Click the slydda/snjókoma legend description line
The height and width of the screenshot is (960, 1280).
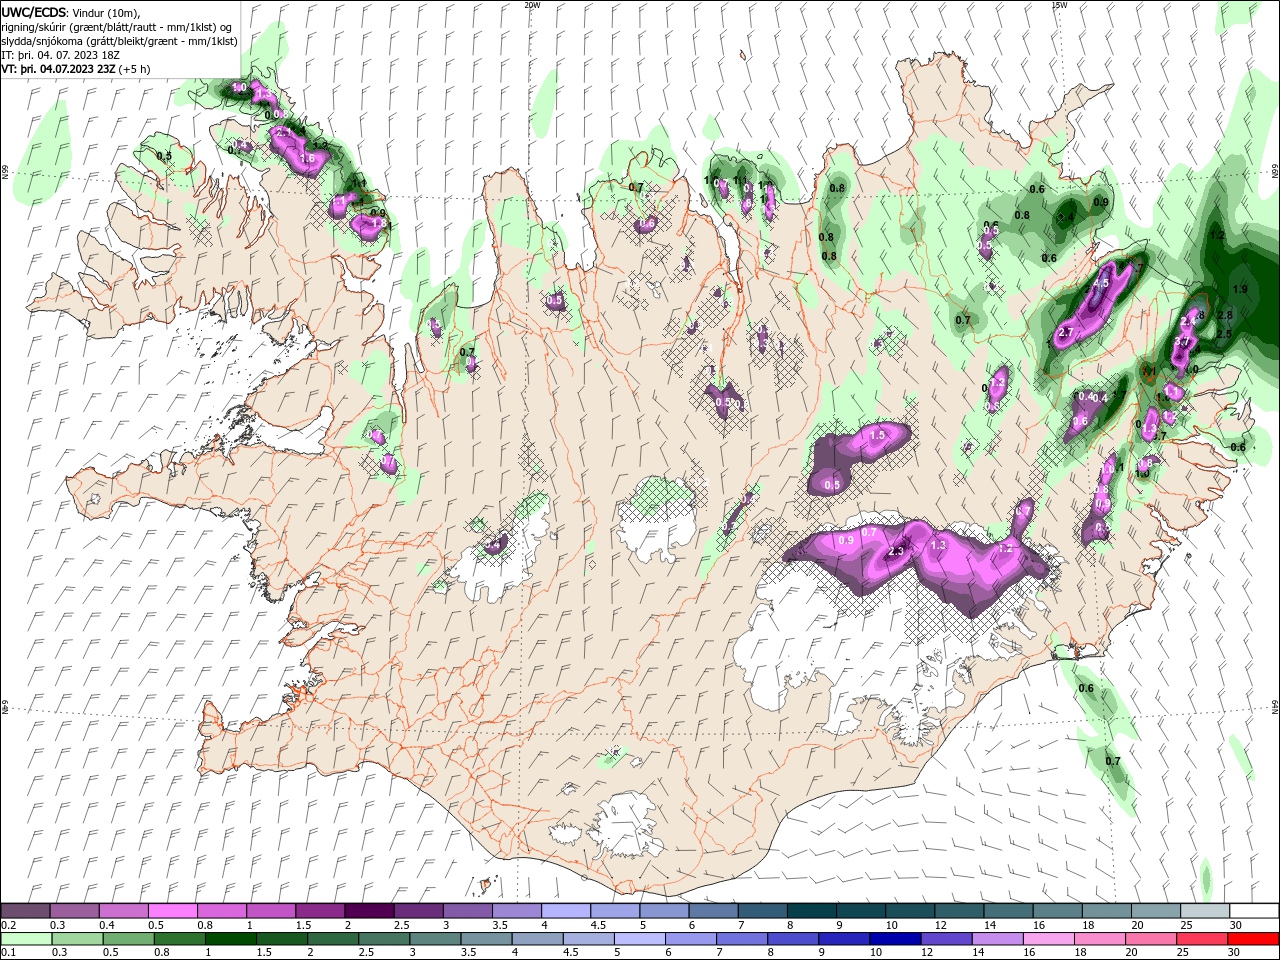click(119, 41)
